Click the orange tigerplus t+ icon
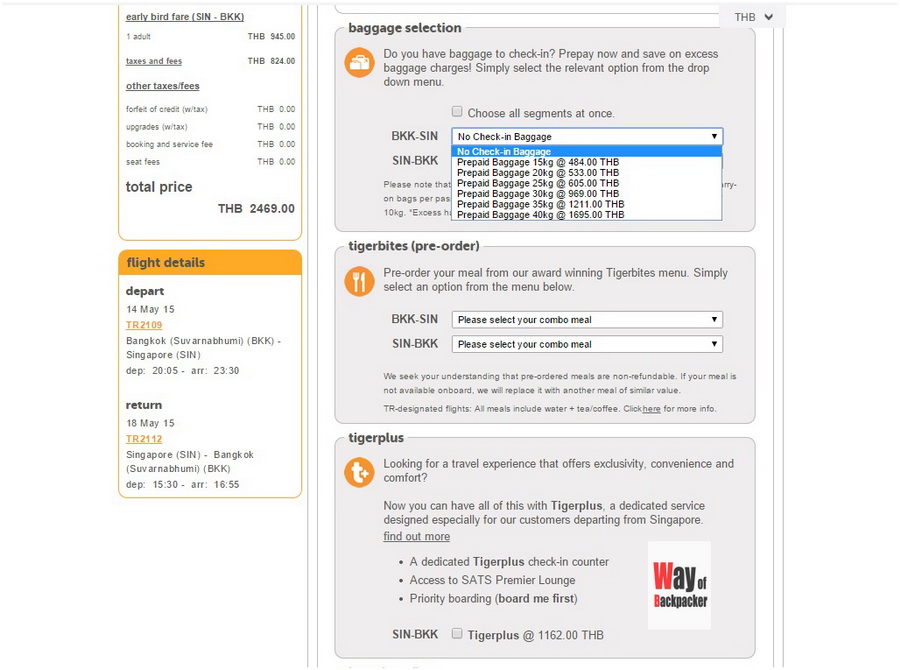 (x=359, y=472)
